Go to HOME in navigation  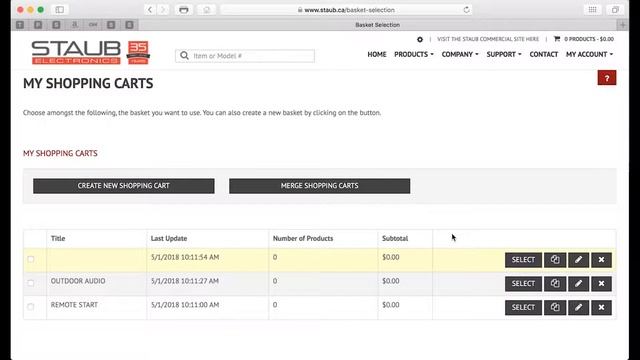coord(377,54)
